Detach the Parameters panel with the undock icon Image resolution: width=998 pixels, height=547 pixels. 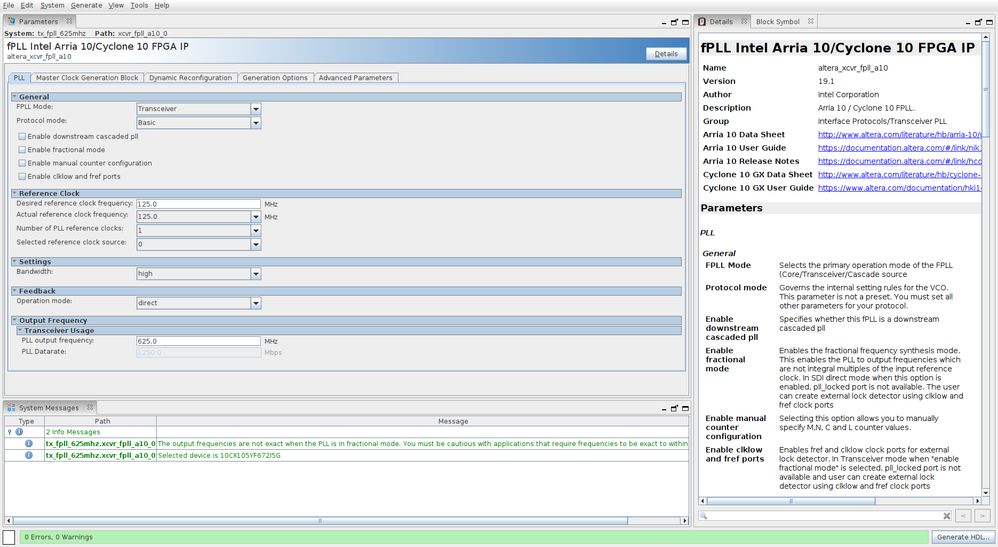pos(674,22)
